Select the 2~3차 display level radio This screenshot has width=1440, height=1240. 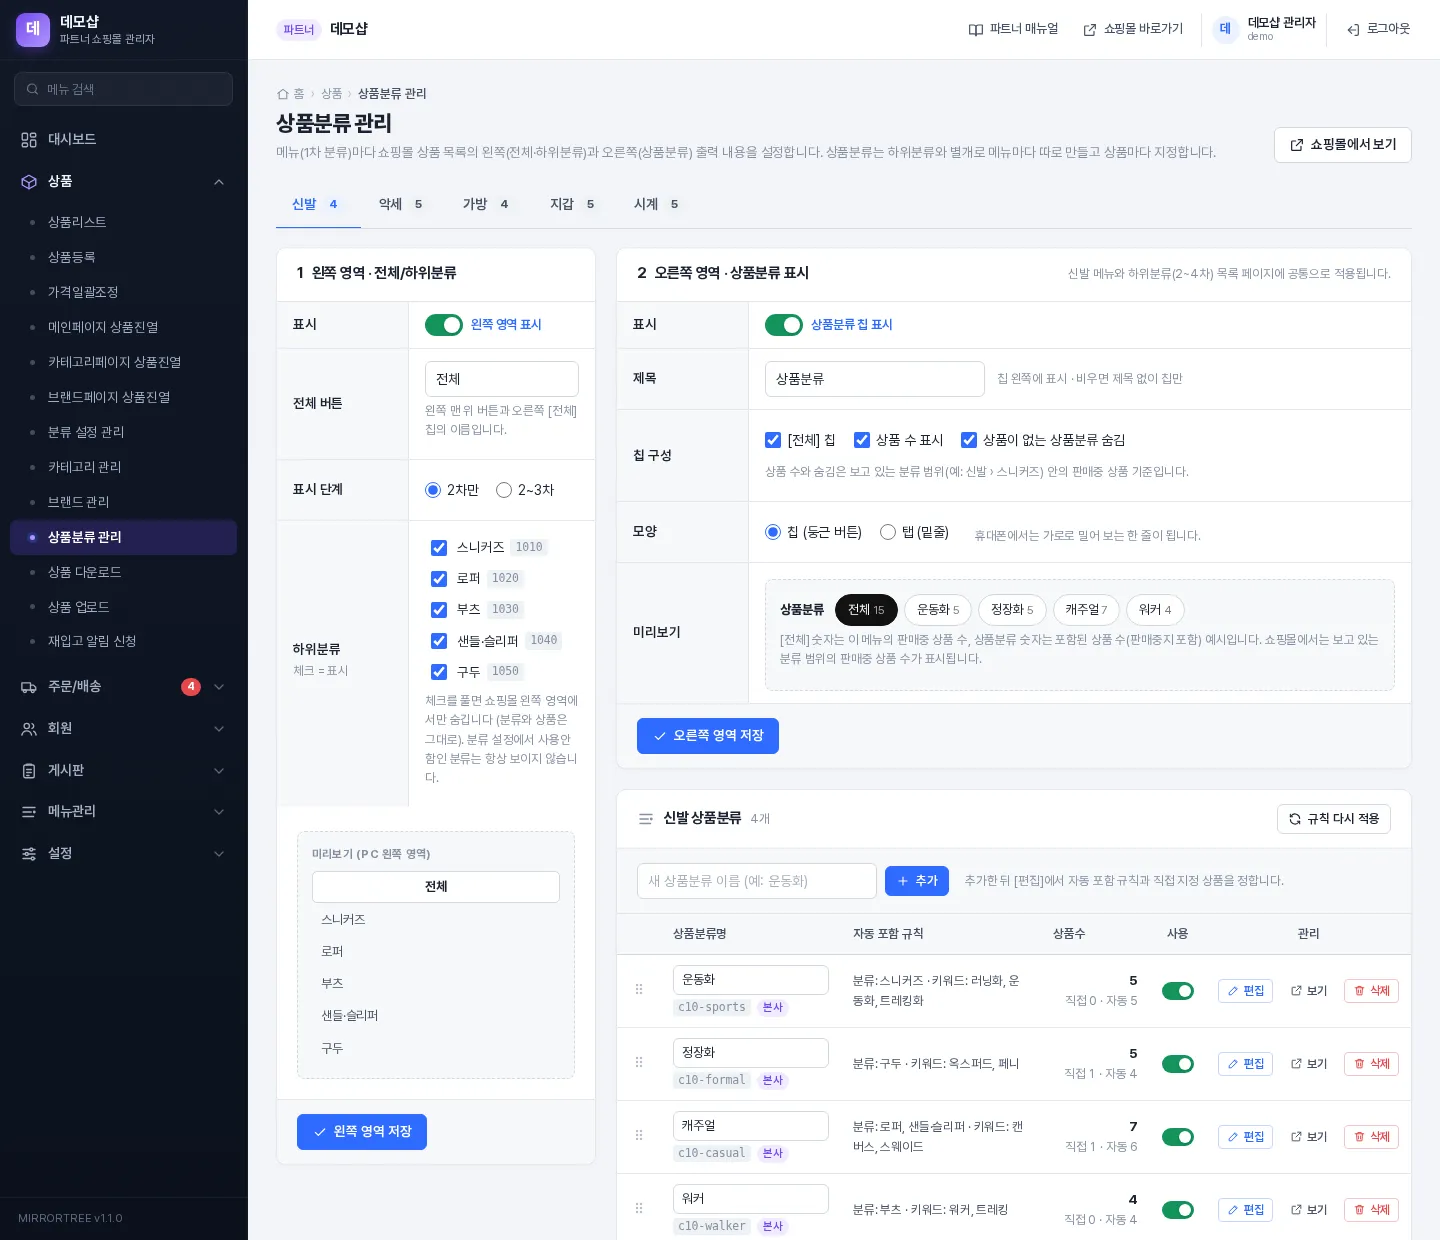point(504,490)
